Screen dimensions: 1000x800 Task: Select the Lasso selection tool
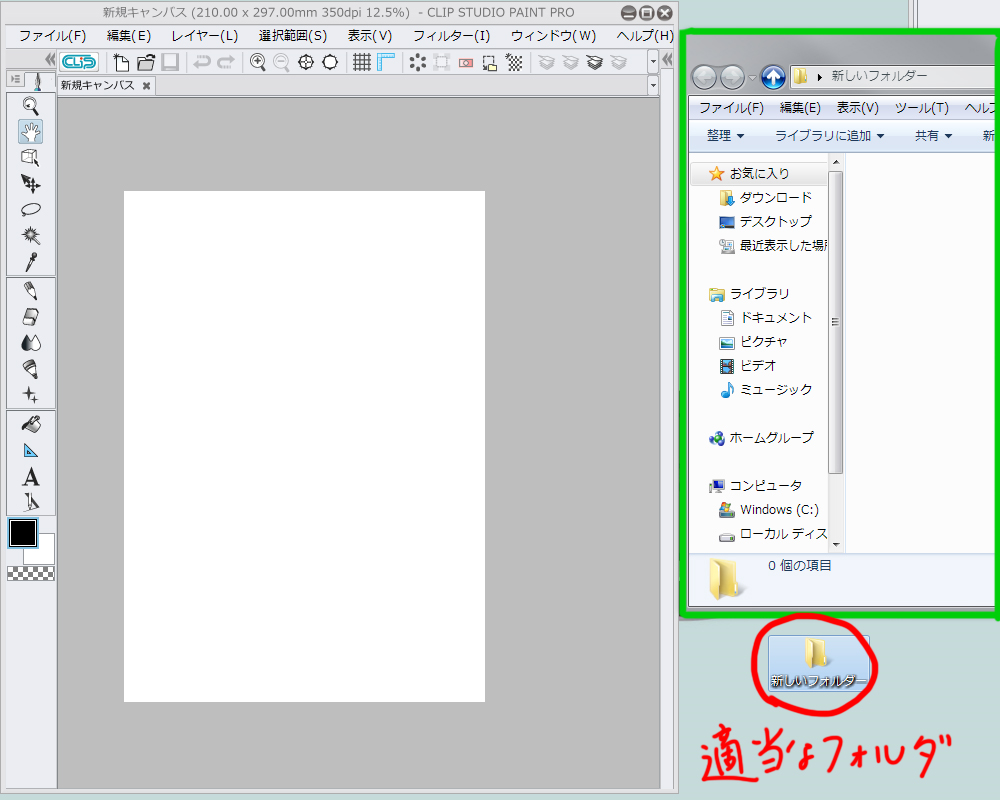tap(30, 210)
